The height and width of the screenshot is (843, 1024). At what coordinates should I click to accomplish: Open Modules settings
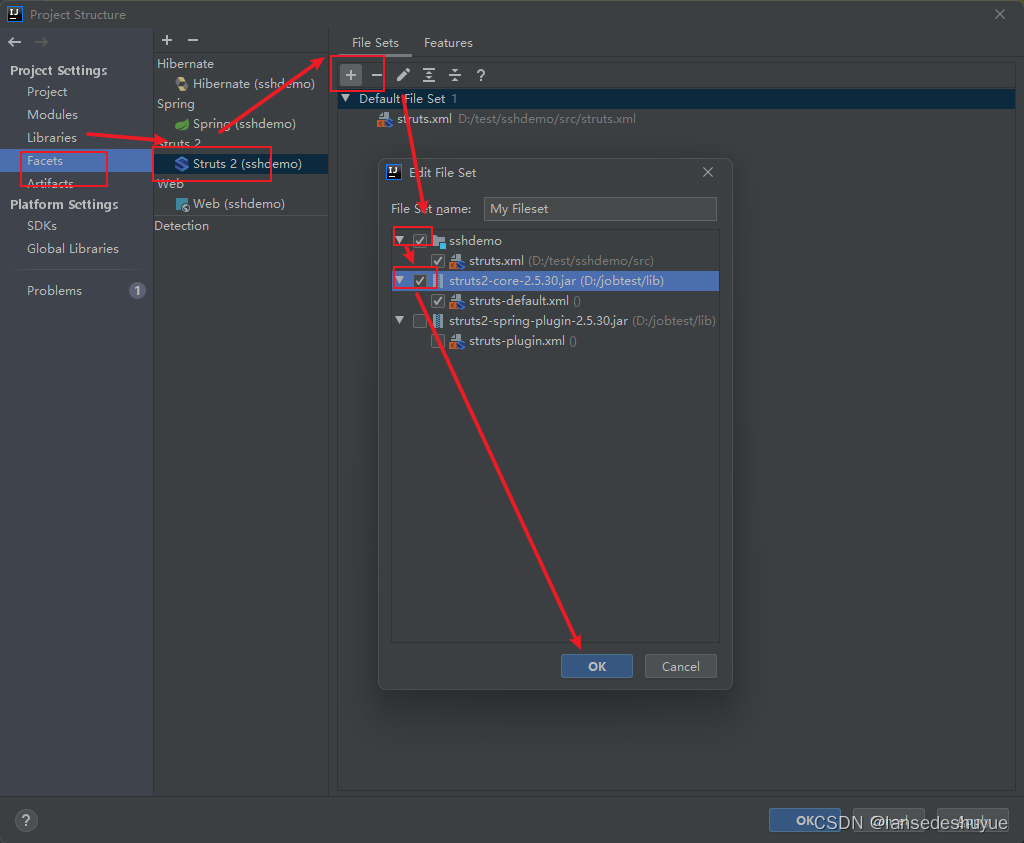pyautogui.click(x=52, y=115)
